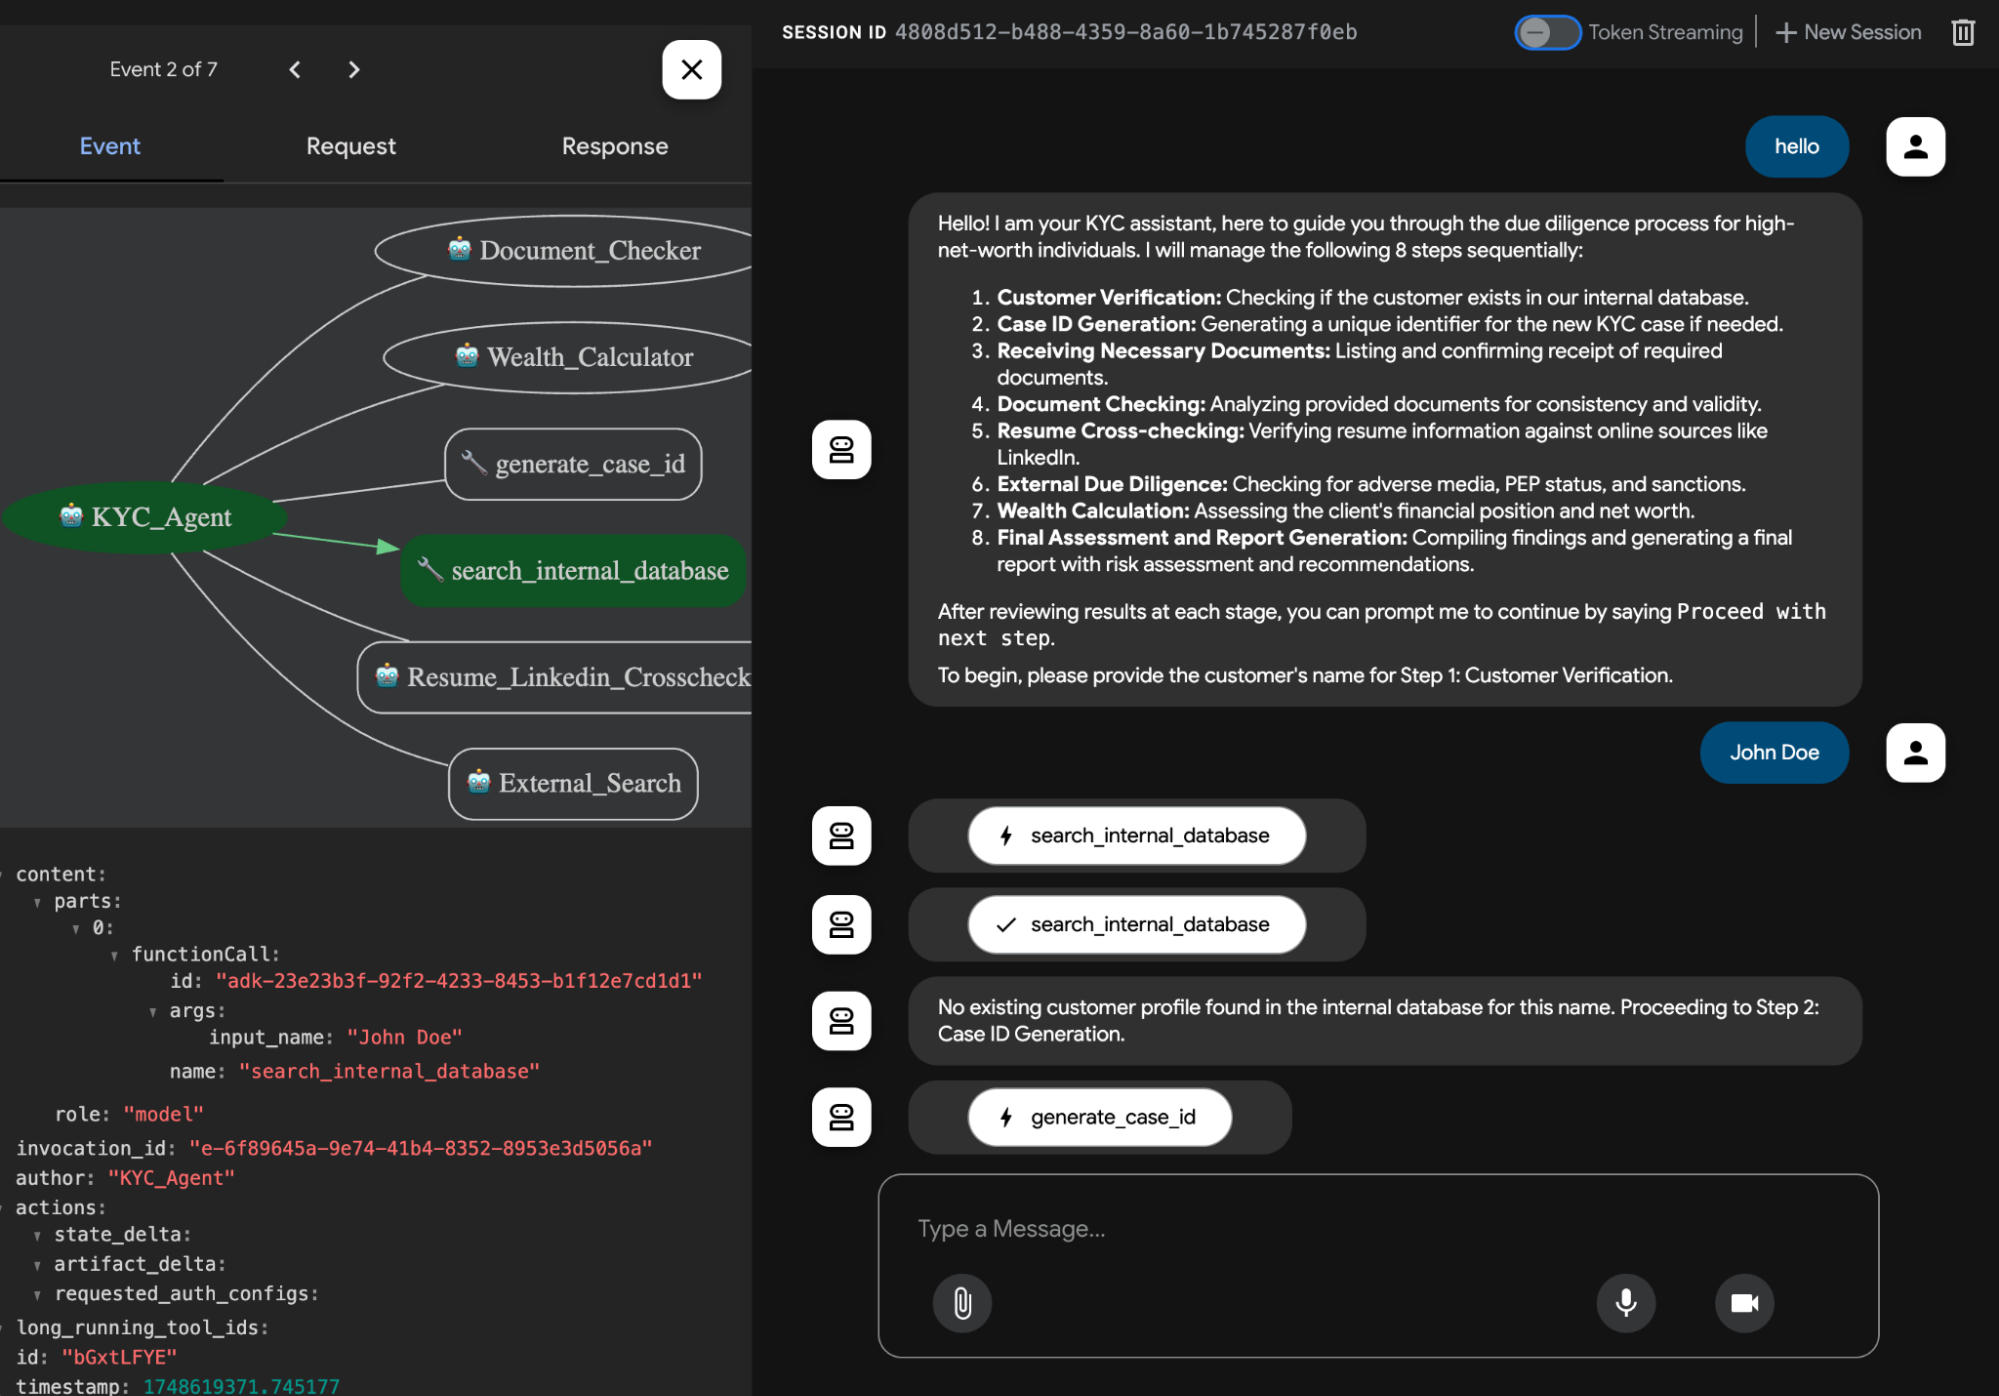This screenshot has height=1396, width=1999.
Task: Start a New Session
Action: point(1846,32)
